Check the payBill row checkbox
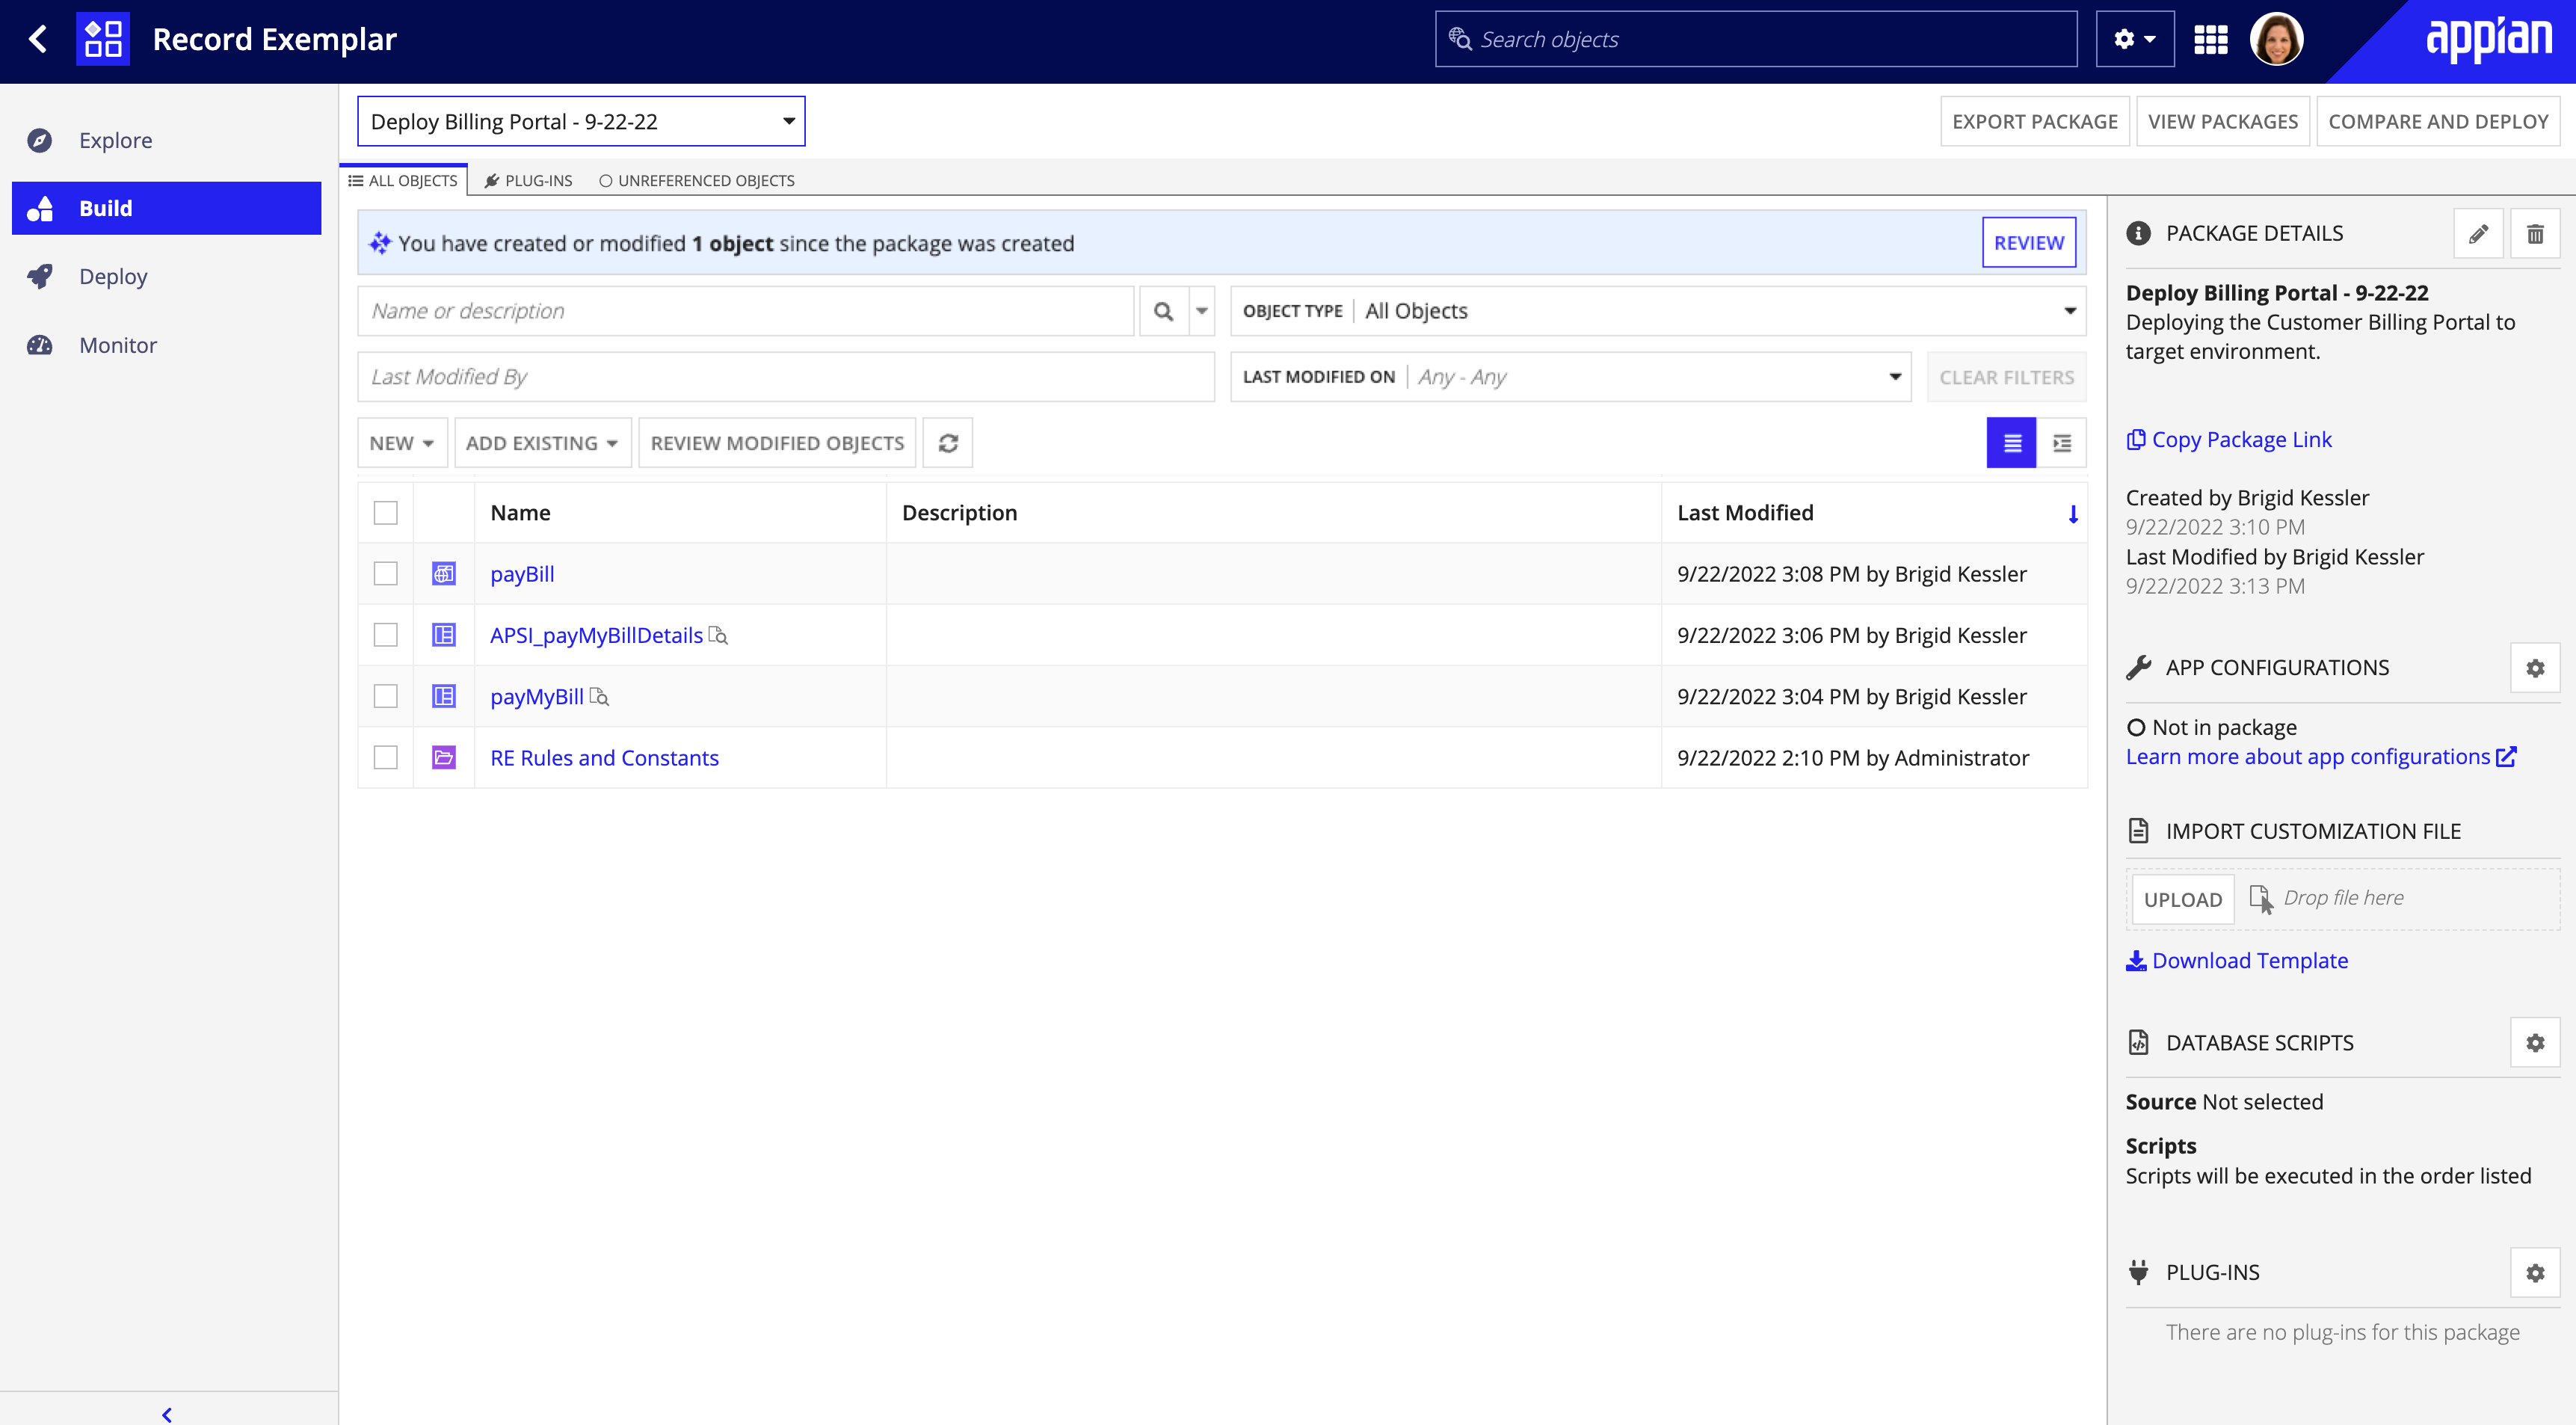 (385, 574)
